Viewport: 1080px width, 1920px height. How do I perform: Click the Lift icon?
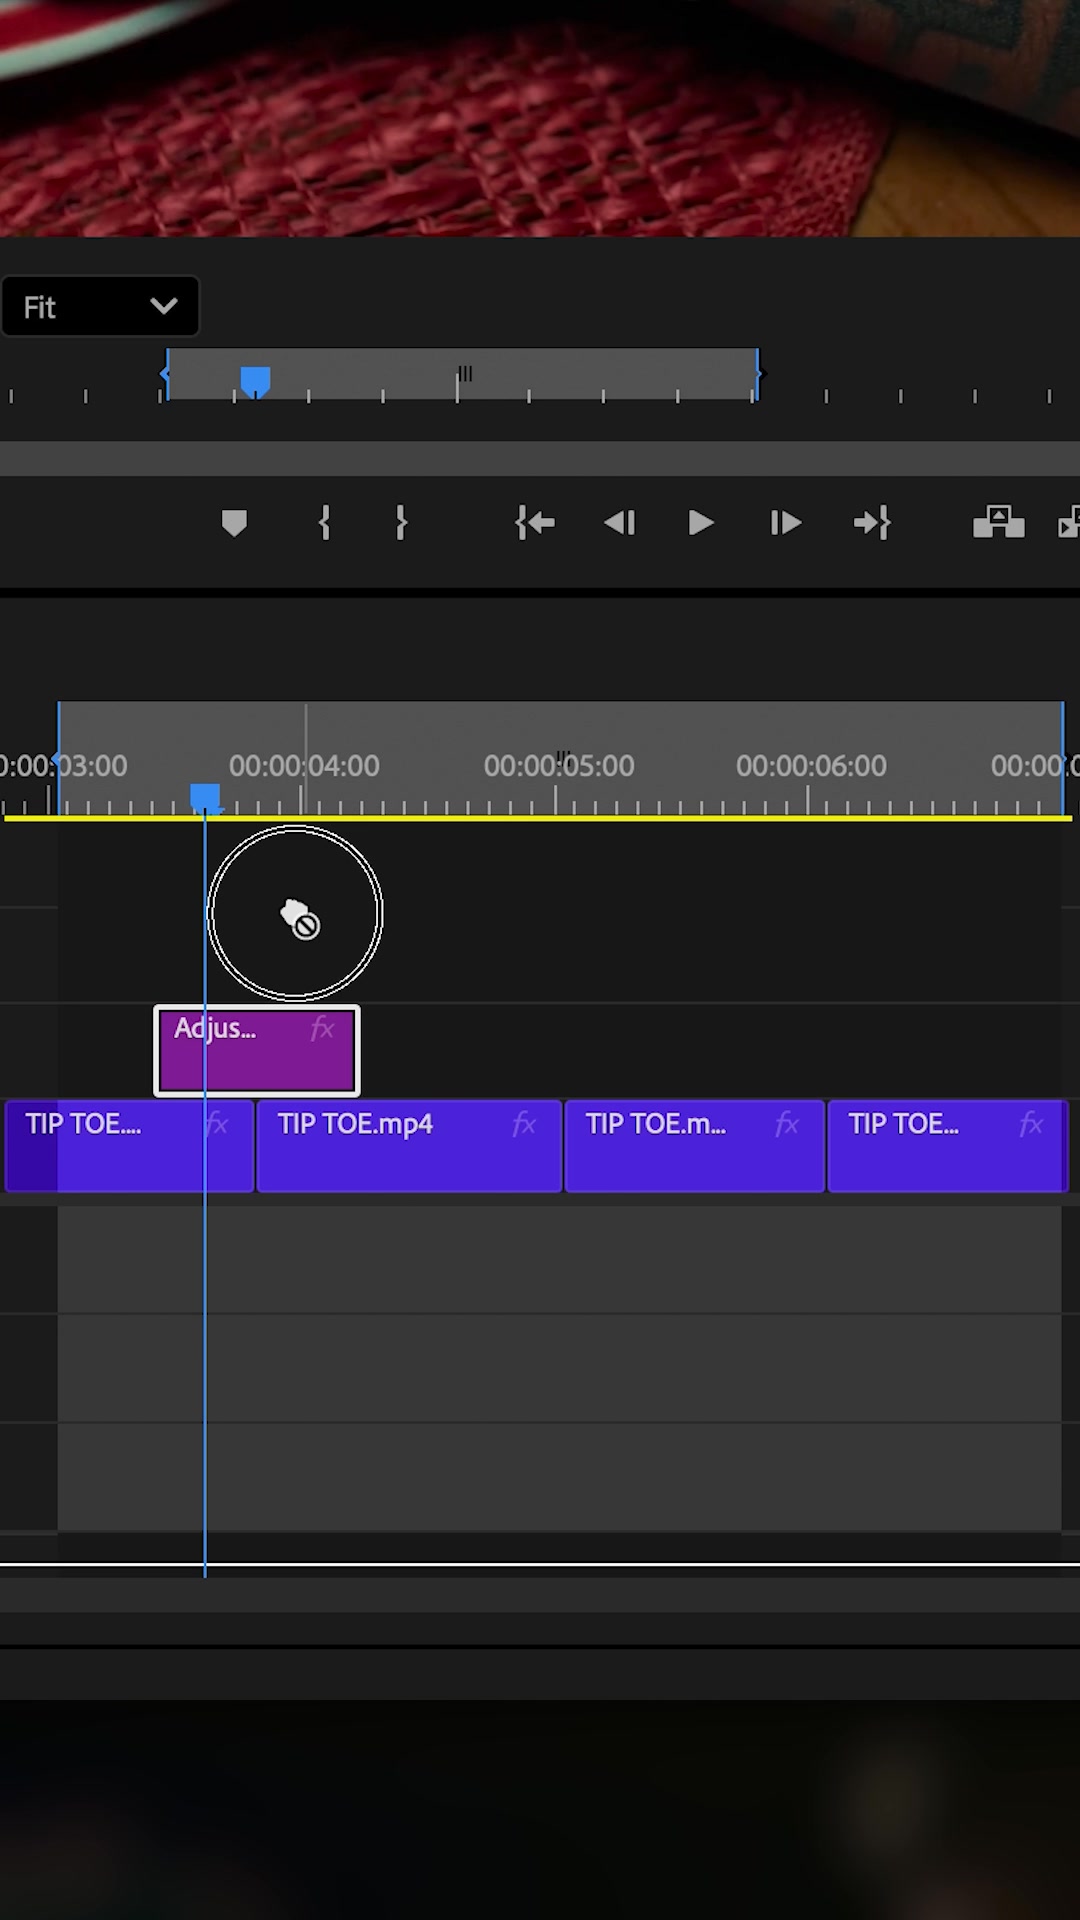click(x=998, y=522)
